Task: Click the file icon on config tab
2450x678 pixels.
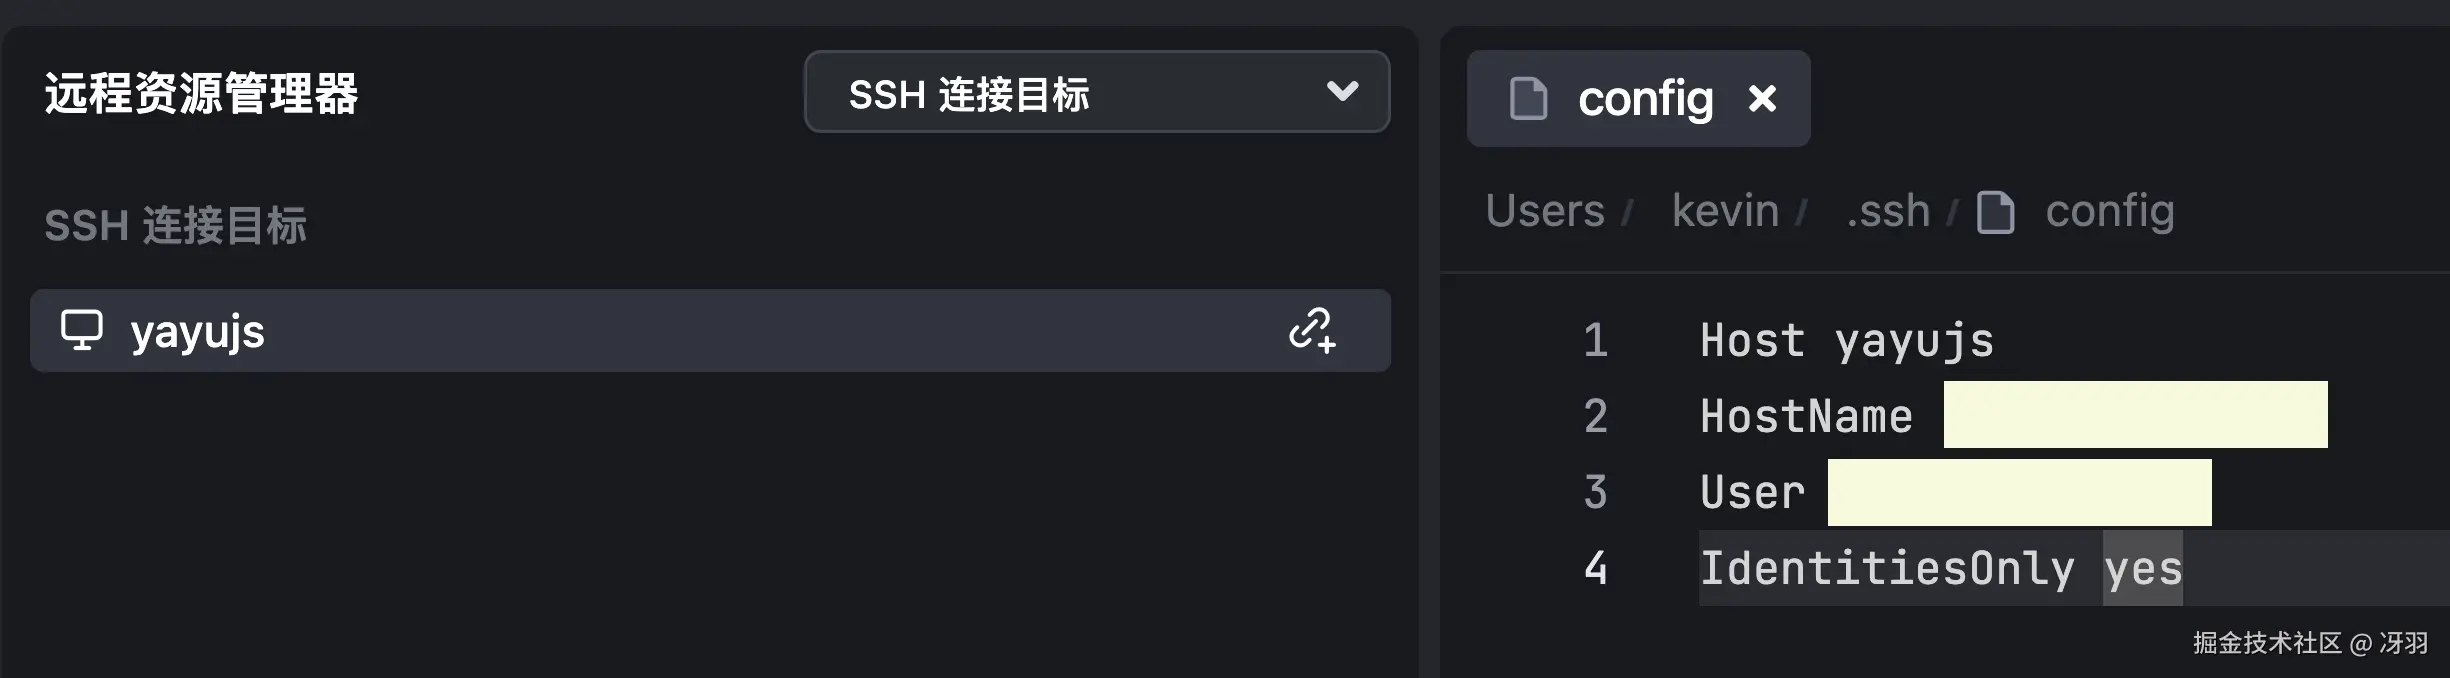Action: point(1528,99)
